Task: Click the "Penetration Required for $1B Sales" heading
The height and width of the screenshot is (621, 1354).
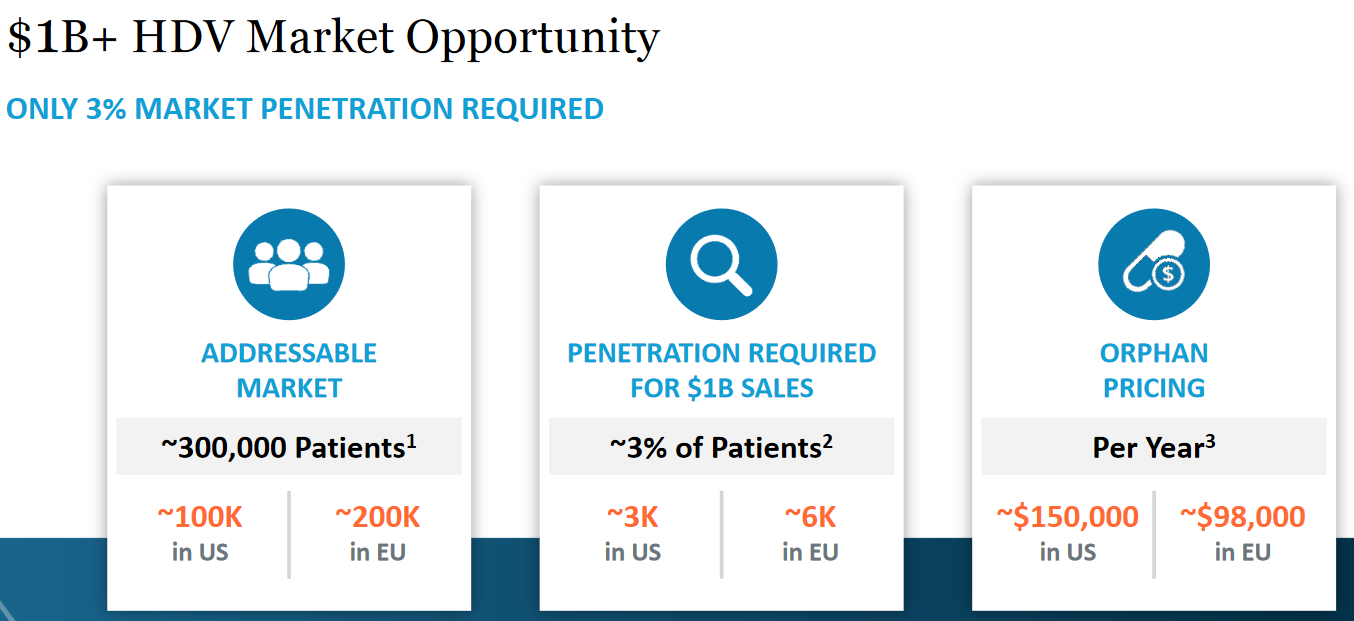Action: tap(721, 370)
